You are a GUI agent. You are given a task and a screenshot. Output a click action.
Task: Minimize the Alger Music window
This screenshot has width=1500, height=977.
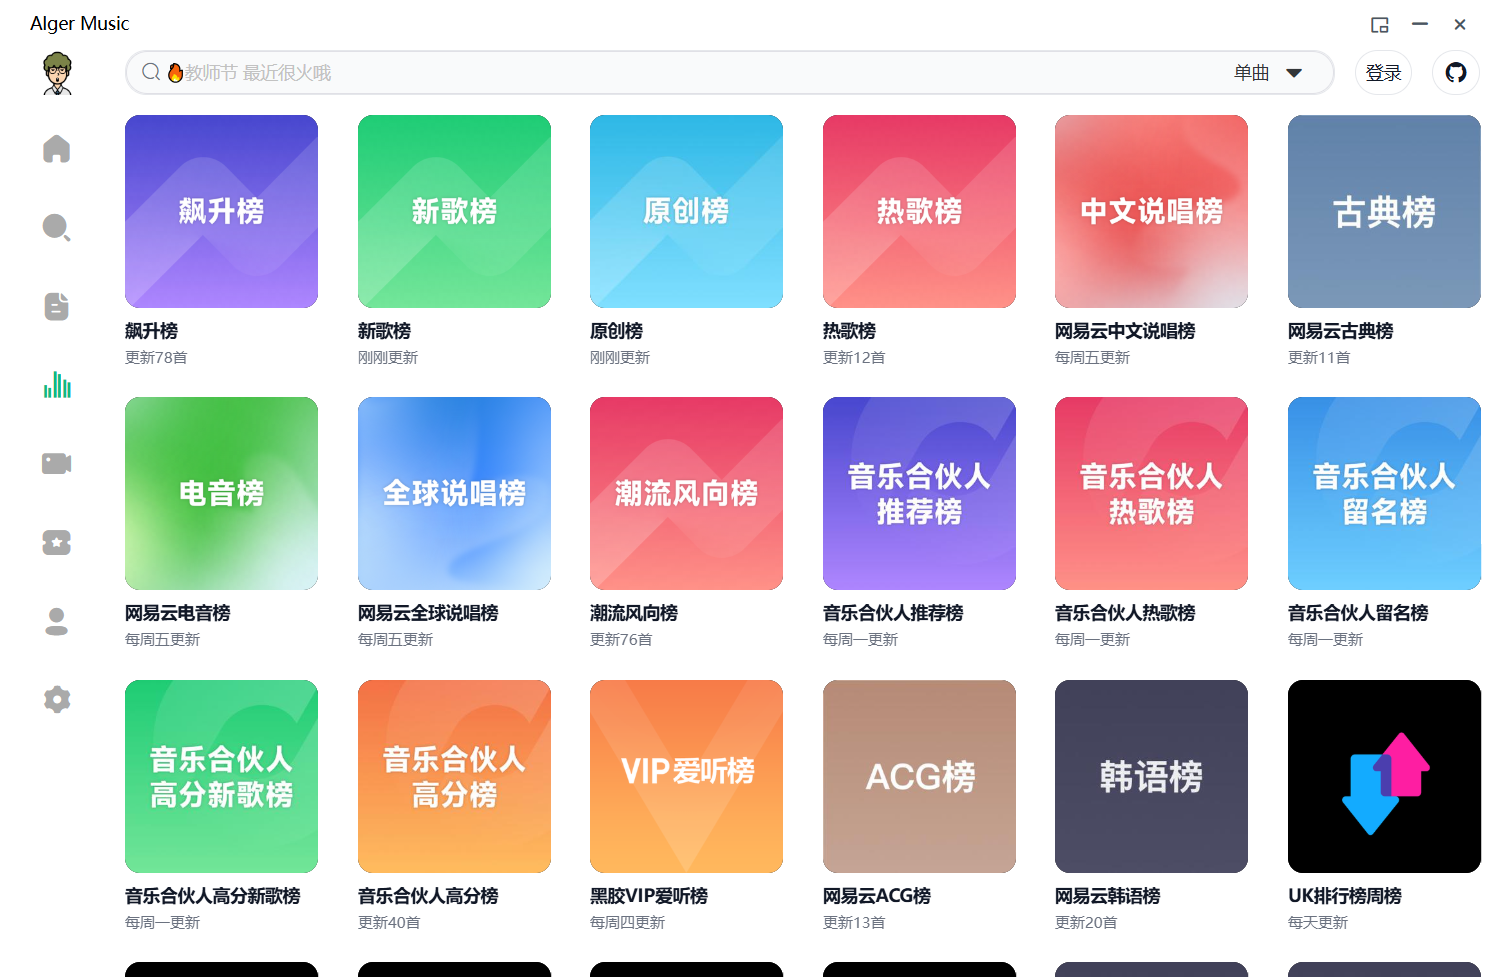1420,24
